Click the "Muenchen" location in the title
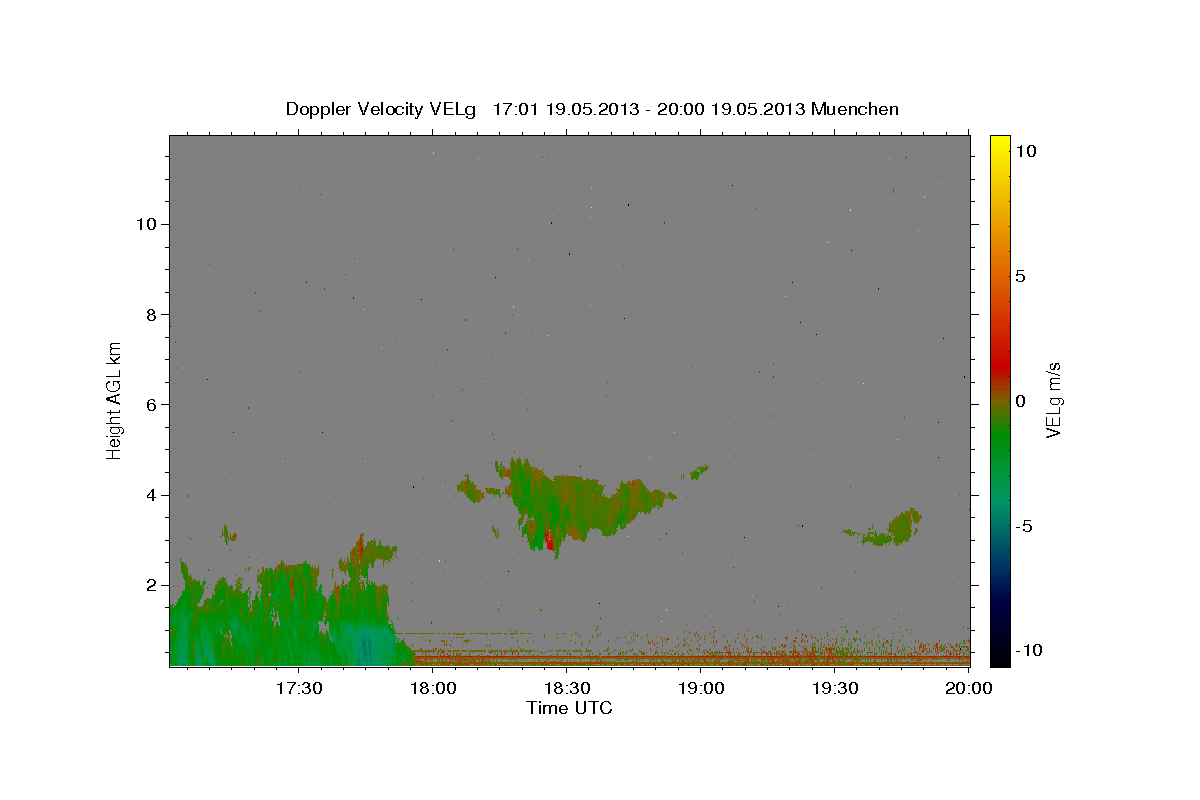The height and width of the screenshot is (800, 1200). (x=855, y=109)
